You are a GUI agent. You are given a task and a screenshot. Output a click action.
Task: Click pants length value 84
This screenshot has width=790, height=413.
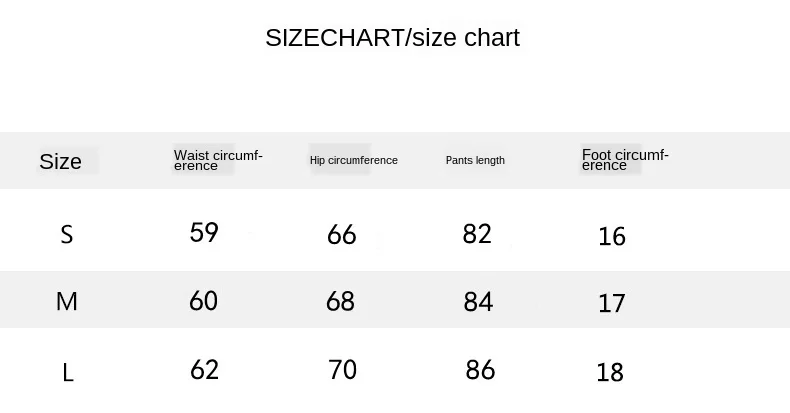[478, 302]
